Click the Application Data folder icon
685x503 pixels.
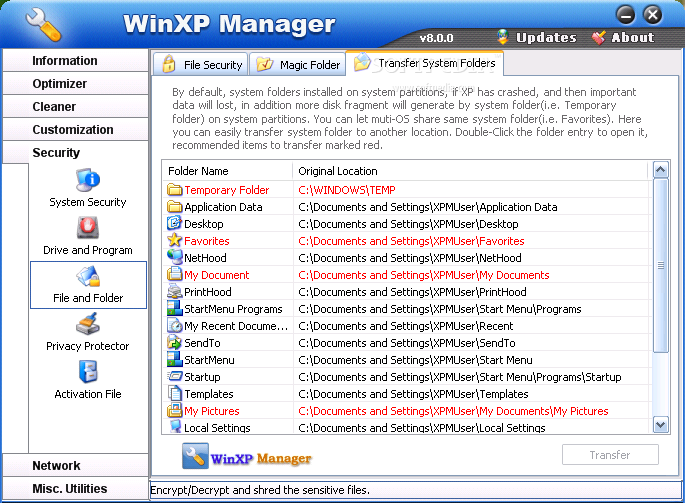(x=174, y=207)
